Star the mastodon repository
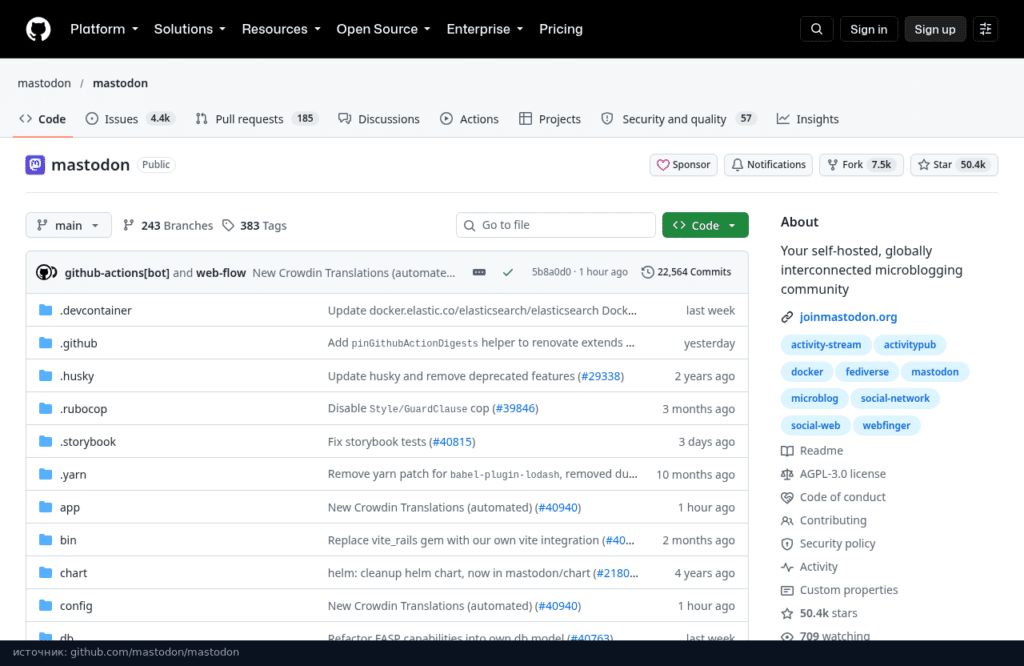The image size is (1024, 666). (954, 165)
